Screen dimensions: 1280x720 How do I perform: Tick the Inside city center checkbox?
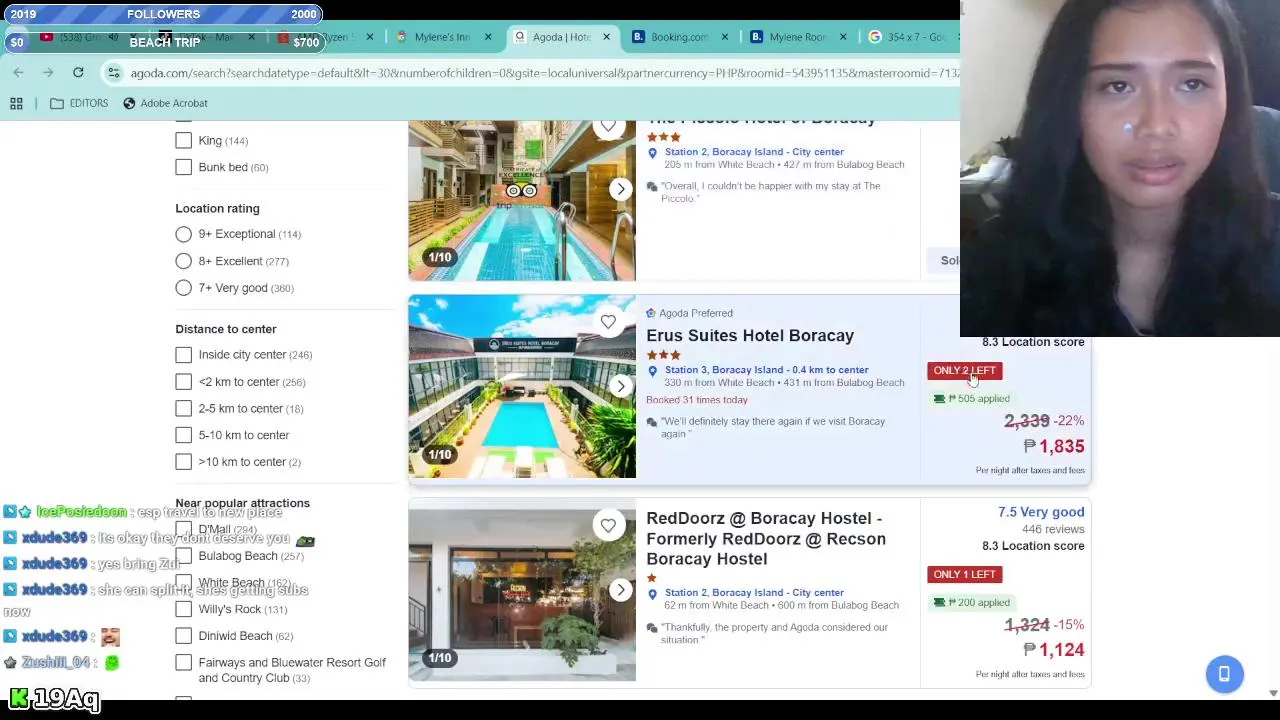click(184, 355)
